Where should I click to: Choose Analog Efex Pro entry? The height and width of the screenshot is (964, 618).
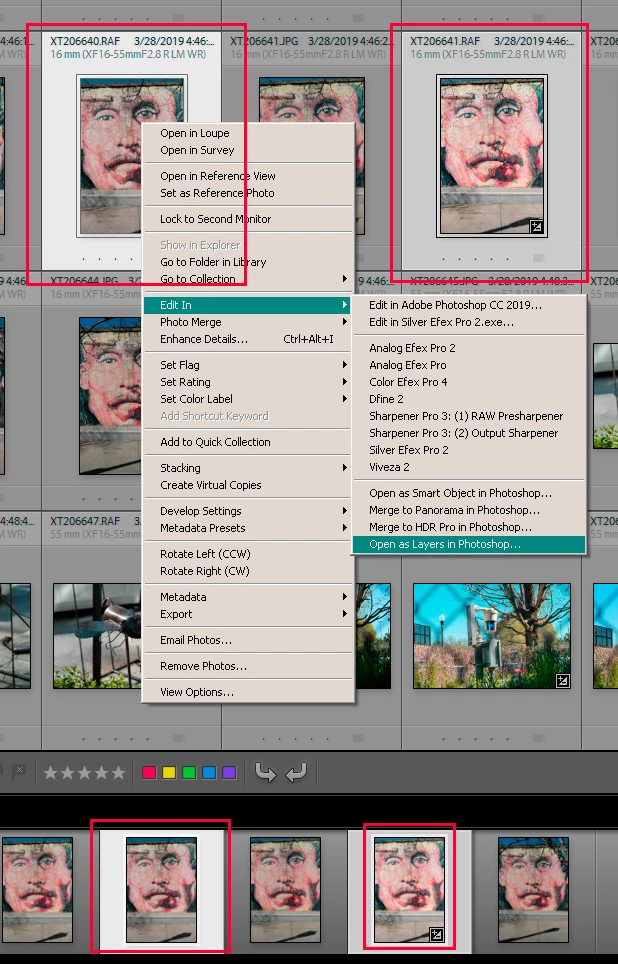(469, 365)
